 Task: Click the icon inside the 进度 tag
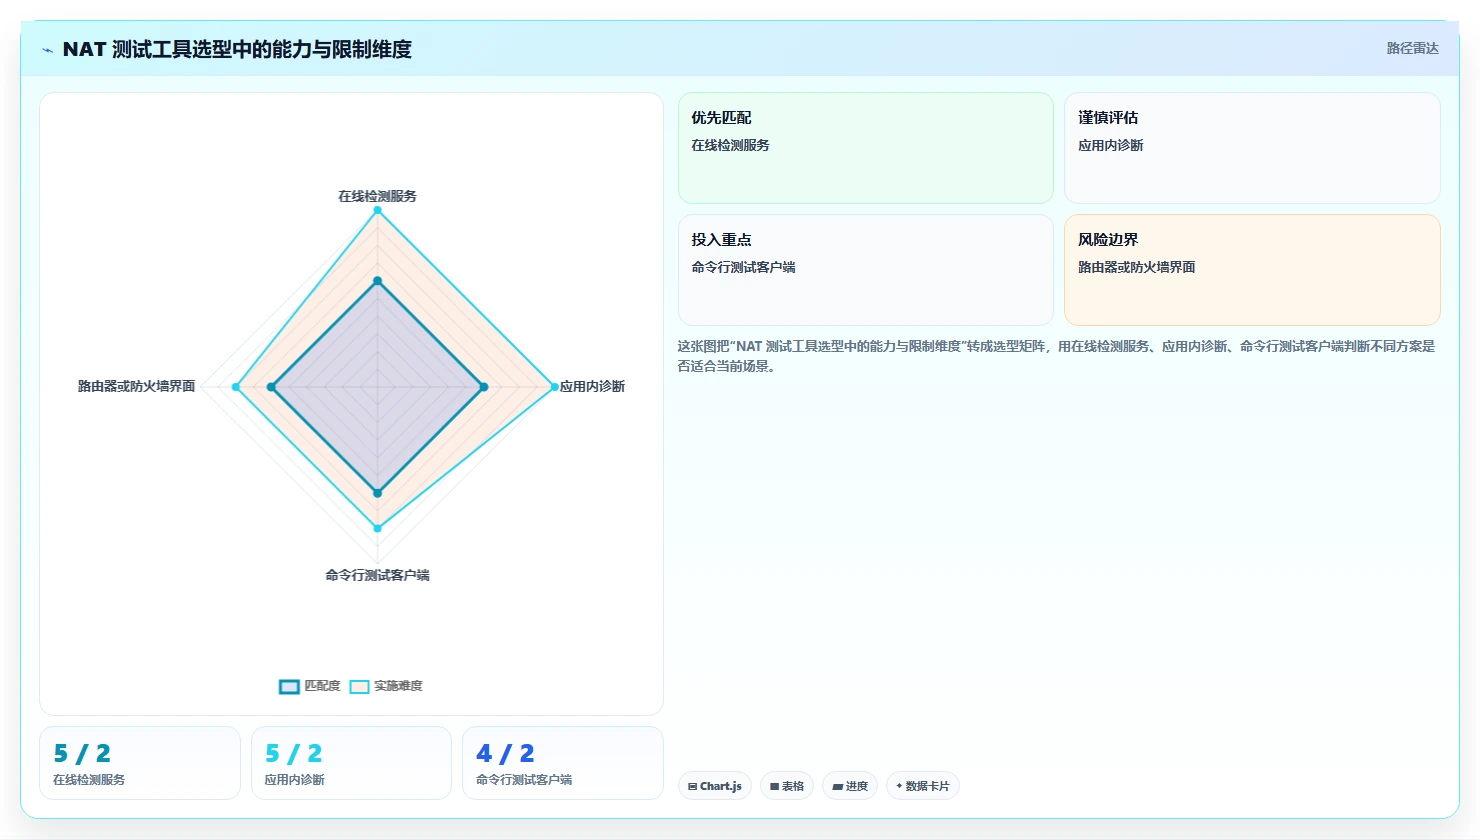[x=837, y=787]
